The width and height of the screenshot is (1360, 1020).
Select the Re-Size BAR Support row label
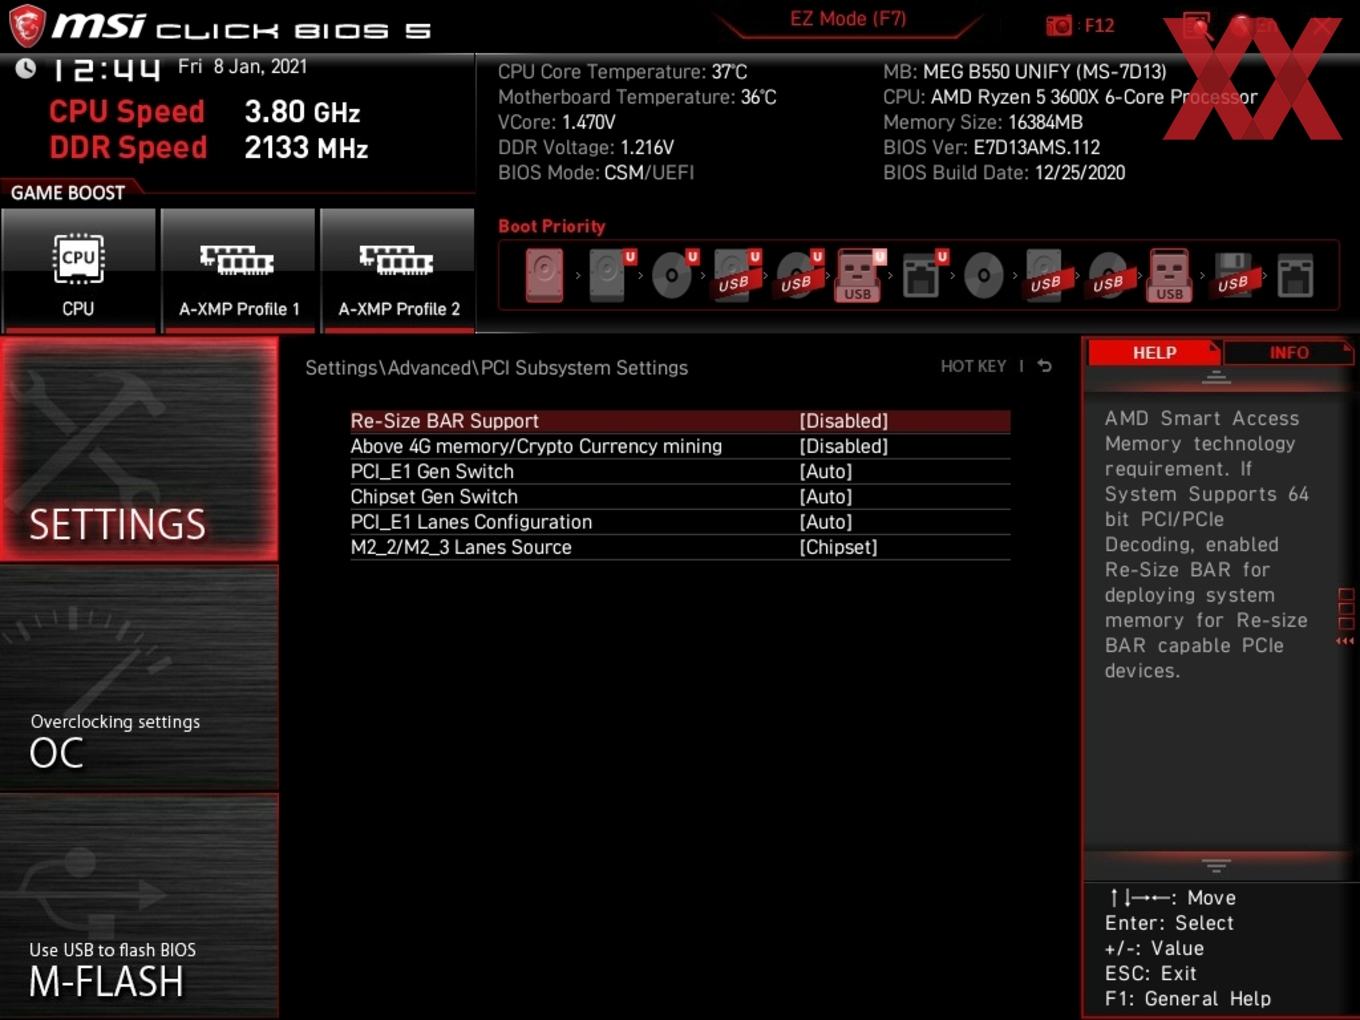(444, 421)
